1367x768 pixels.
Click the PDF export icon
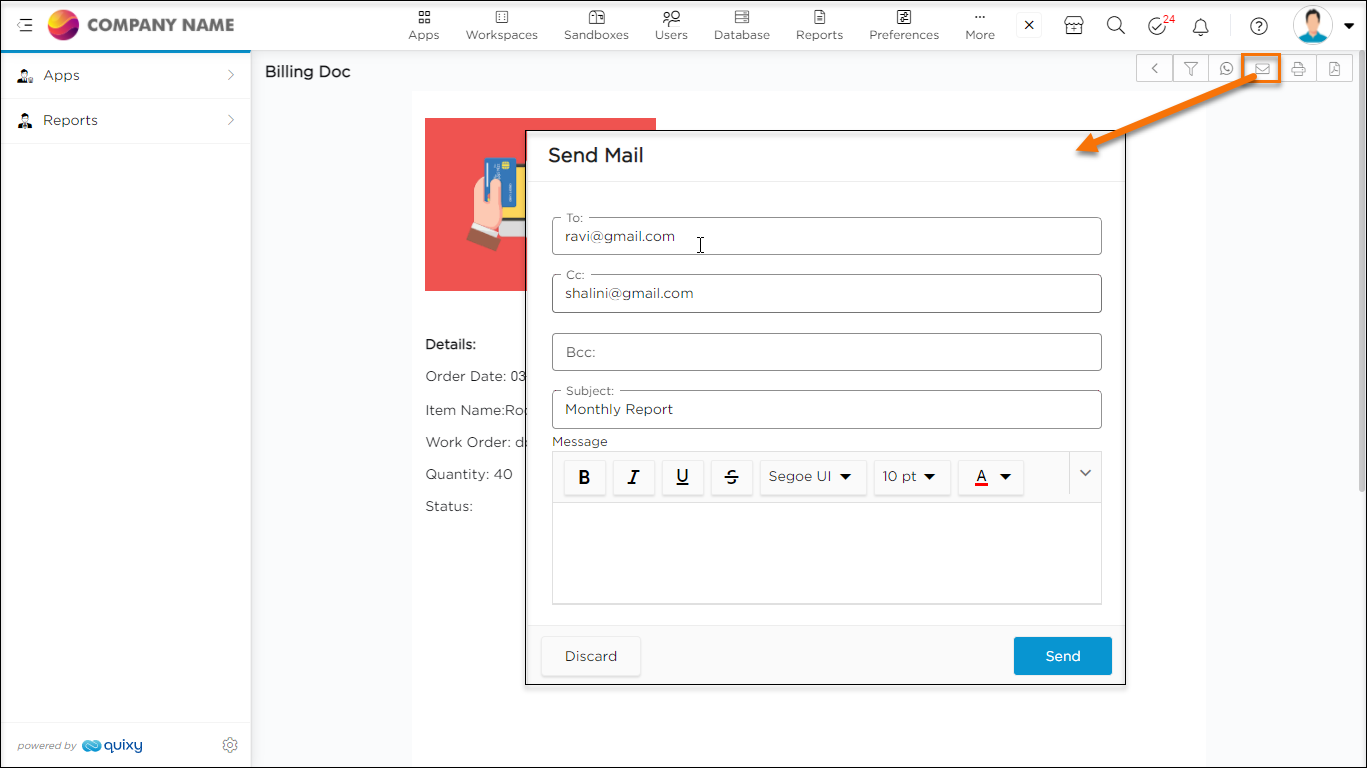click(1334, 69)
